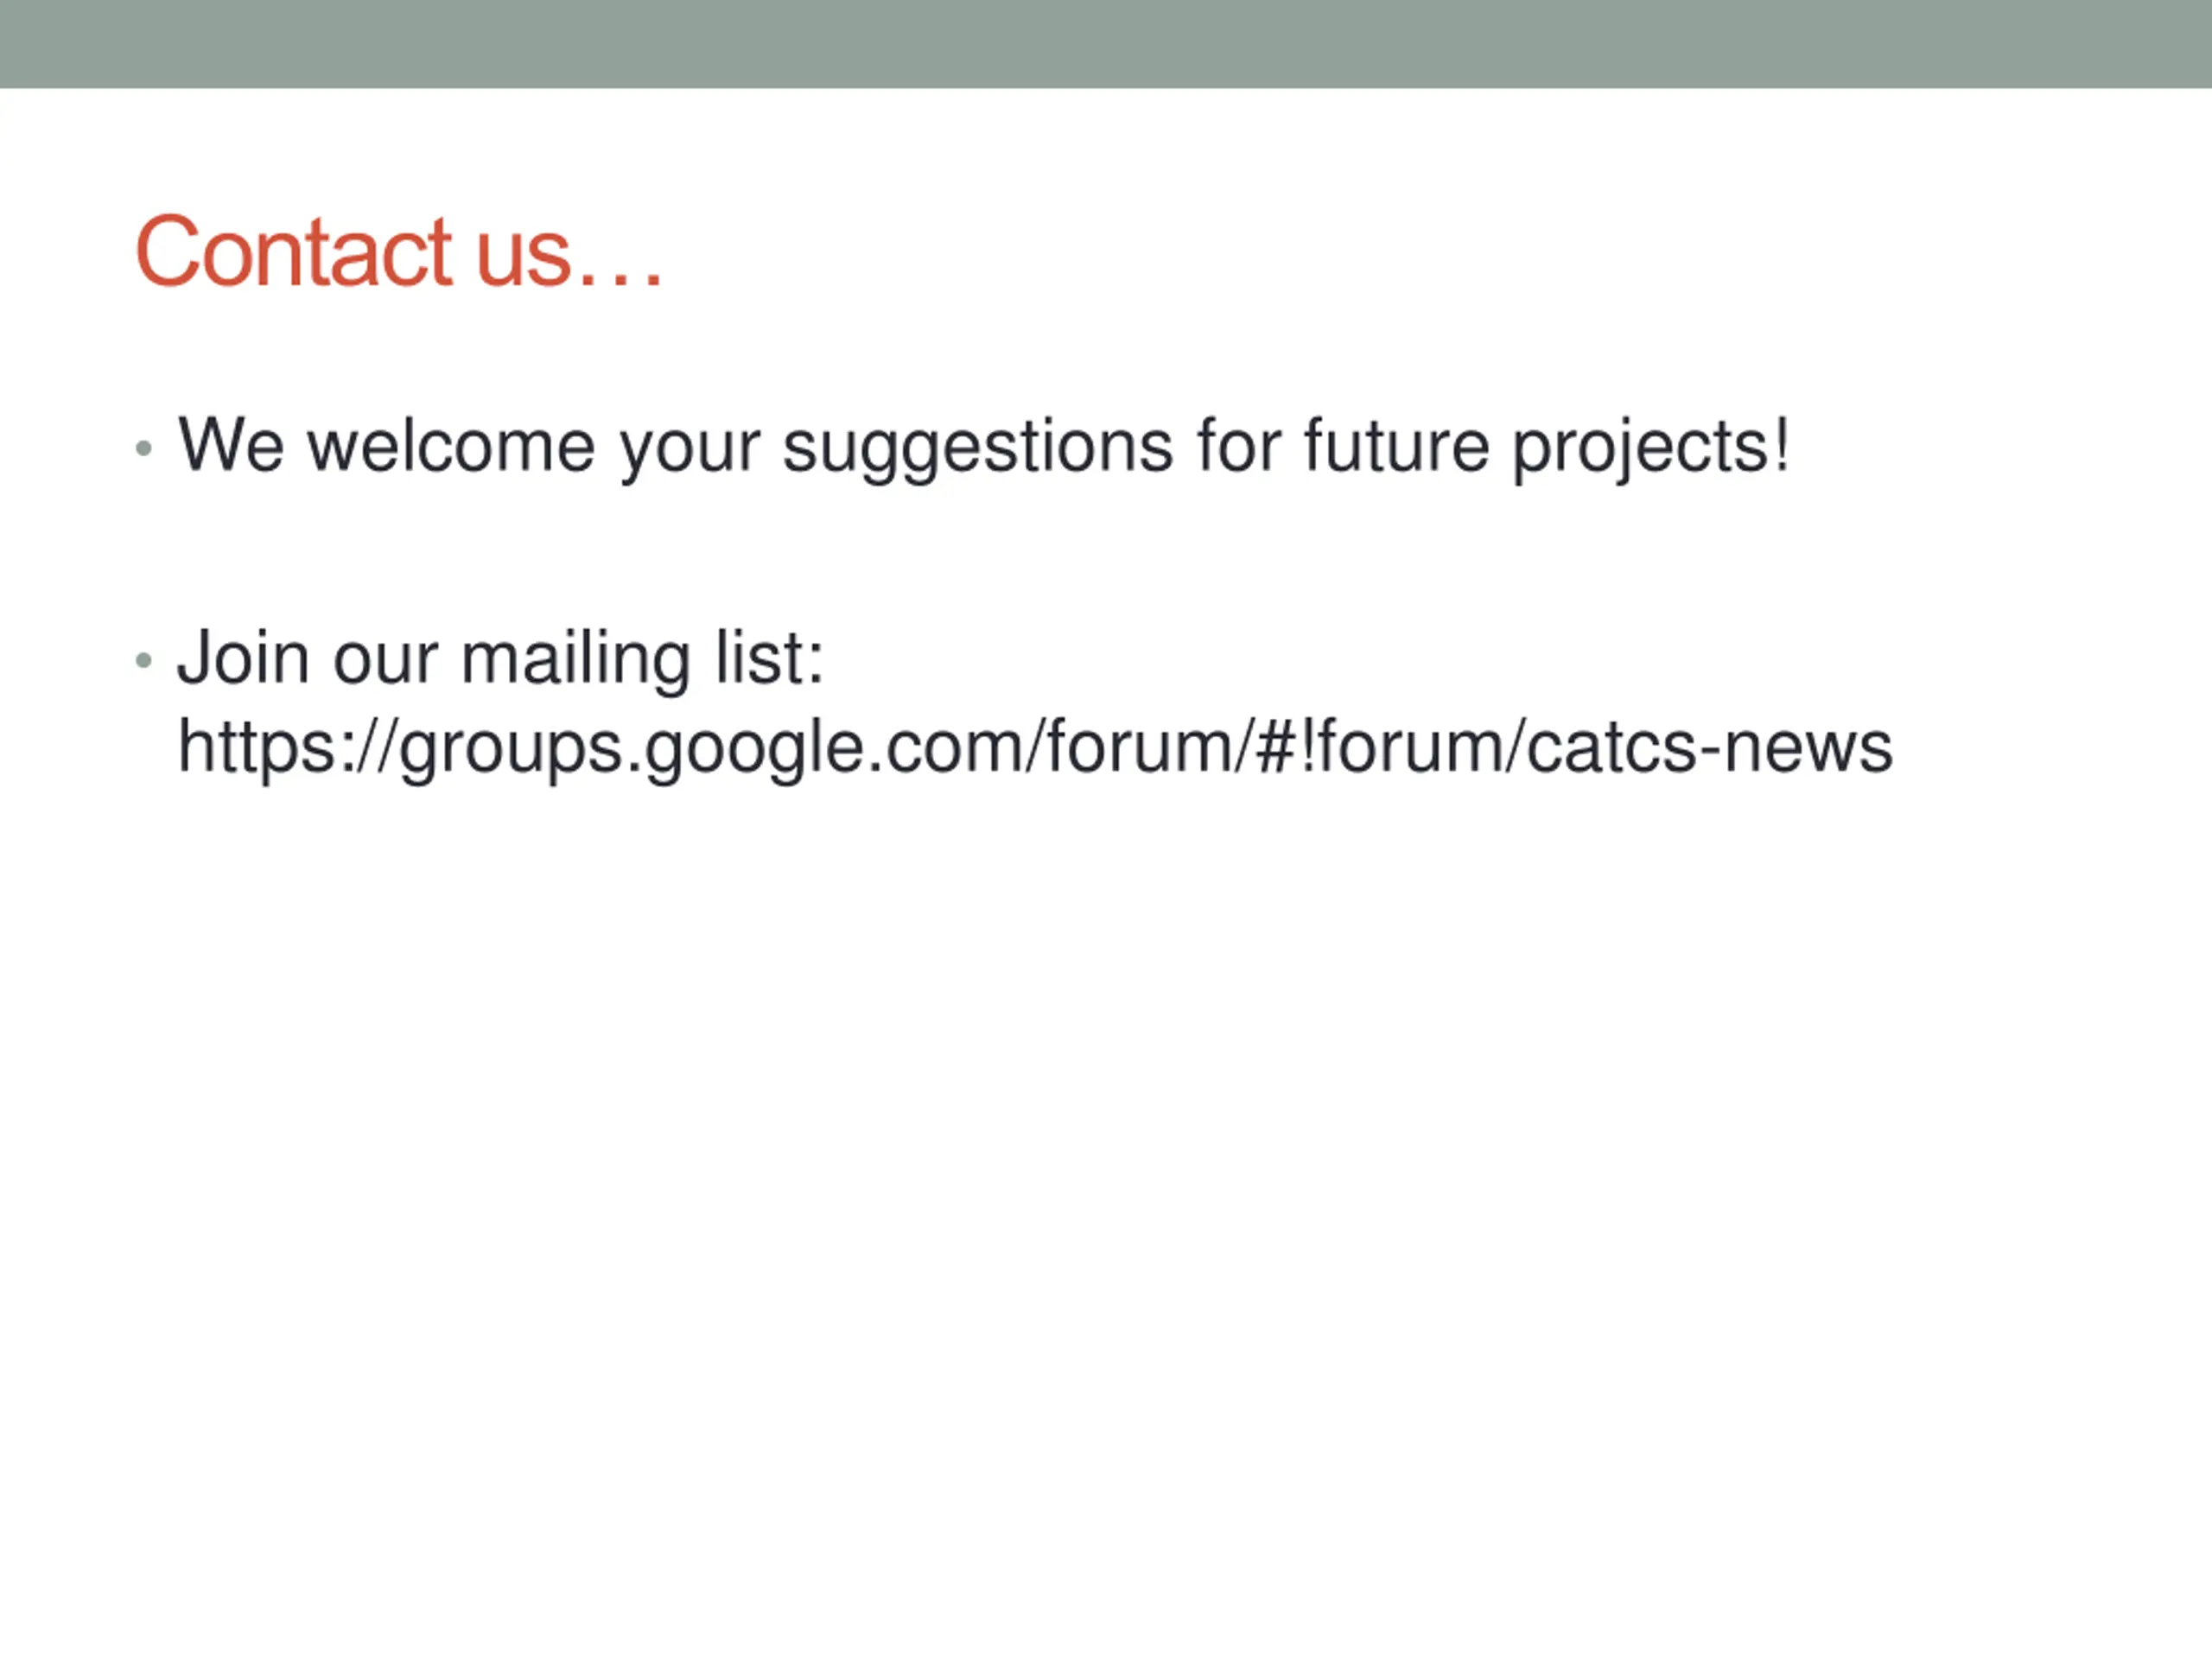Screen dimensions: 2212x1659
Task: Click the word 'We' starting first bullet
Action: click(x=231, y=444)
